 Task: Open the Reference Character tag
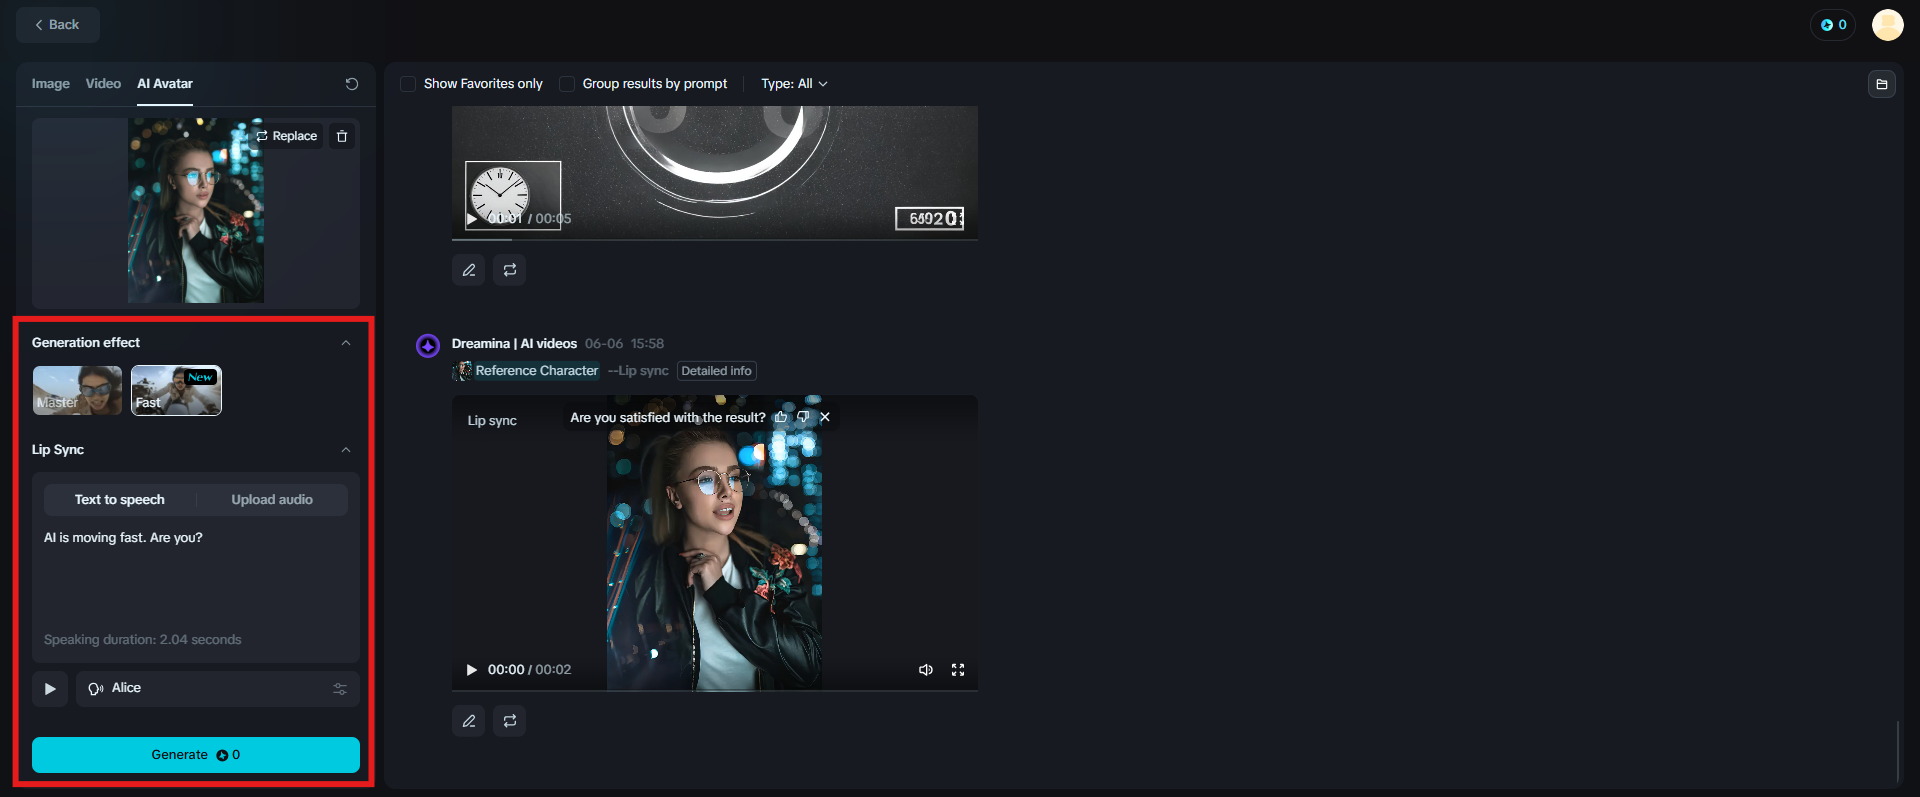pyautogui.click(x=527, y=371)
